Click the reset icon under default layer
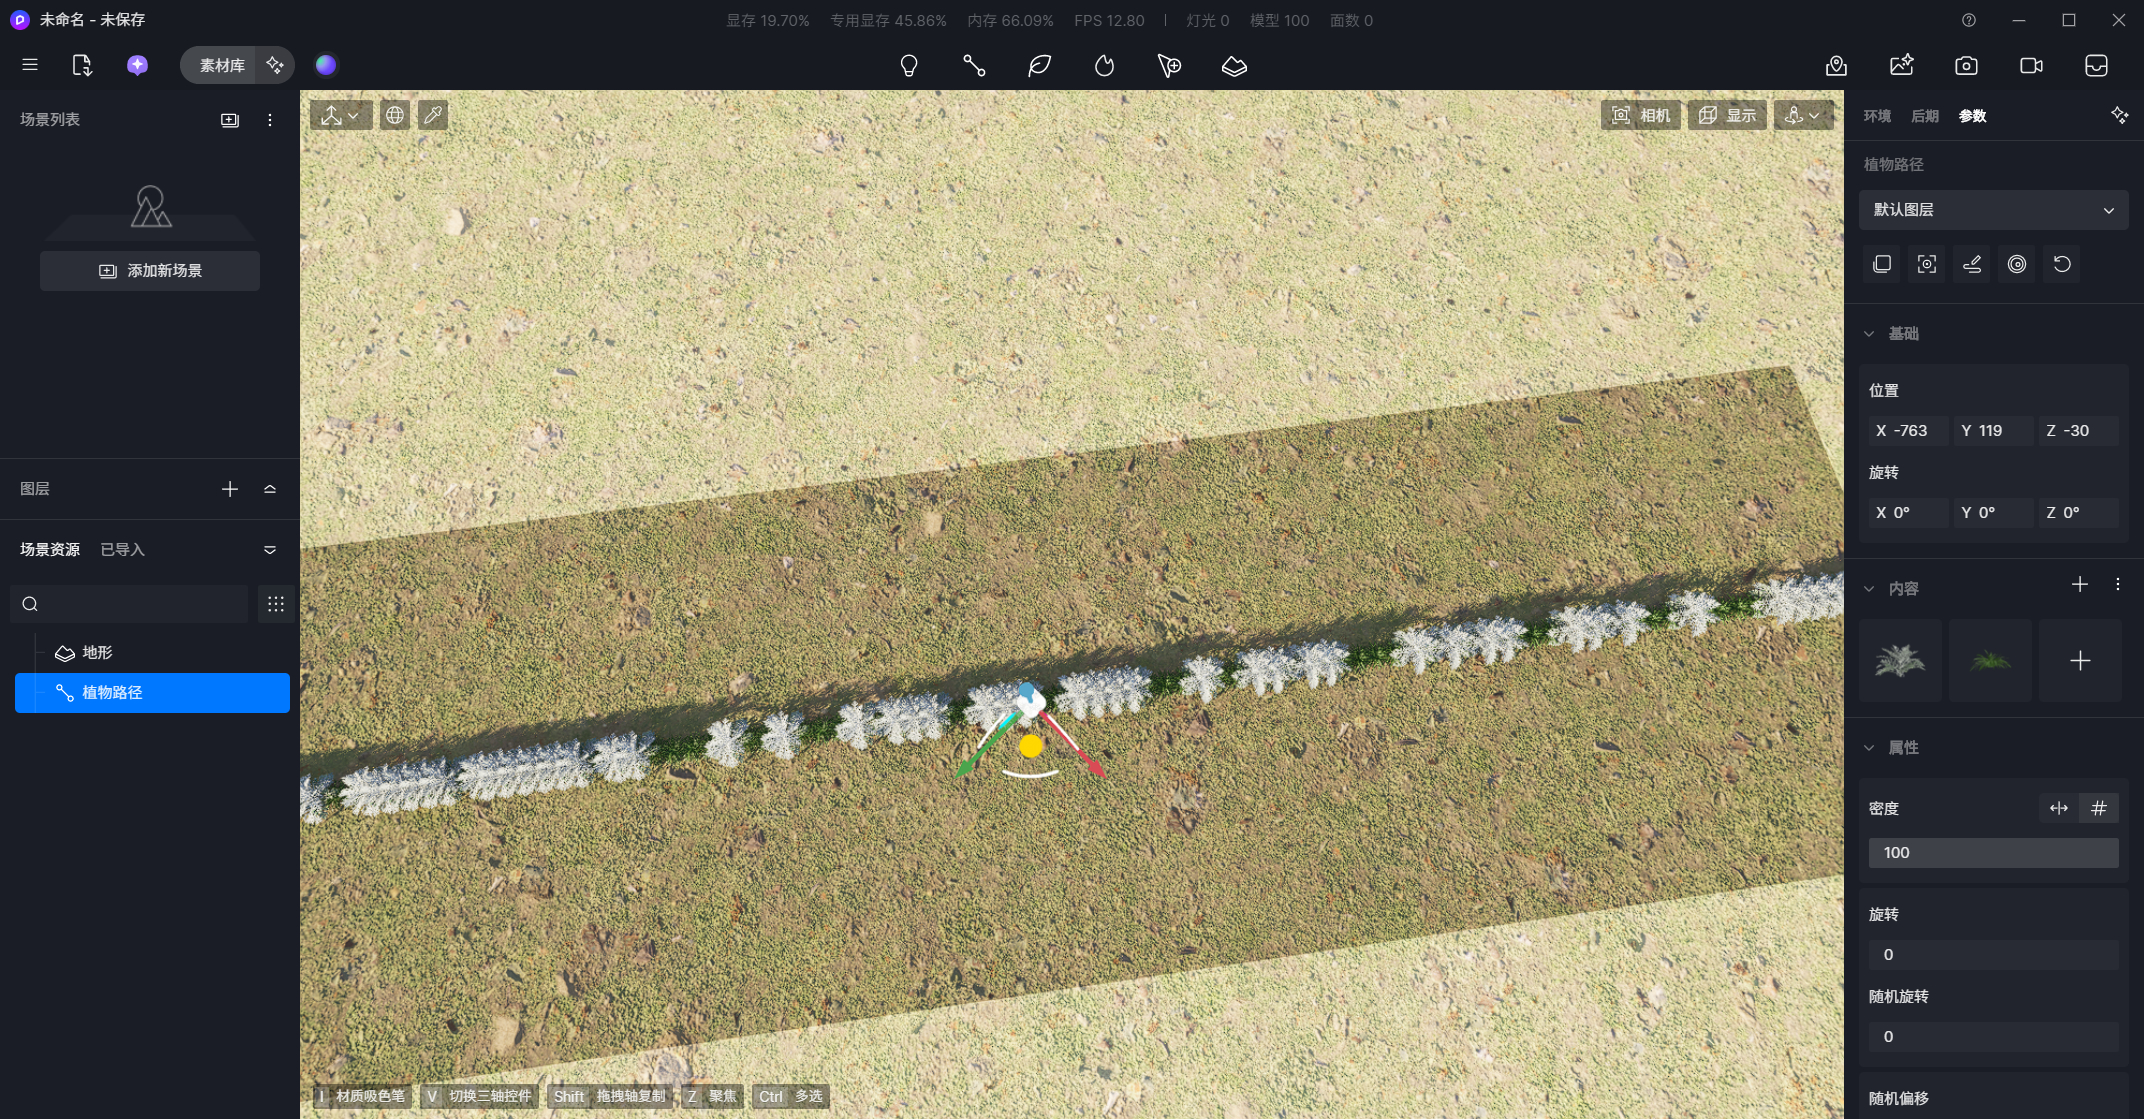 pyautogui.click(x=2062, y=264)
